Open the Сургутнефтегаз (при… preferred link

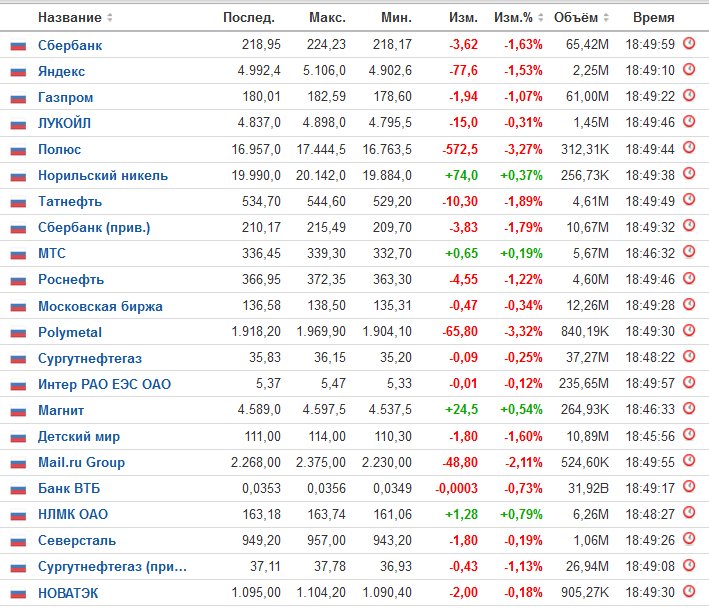(112, 567)
